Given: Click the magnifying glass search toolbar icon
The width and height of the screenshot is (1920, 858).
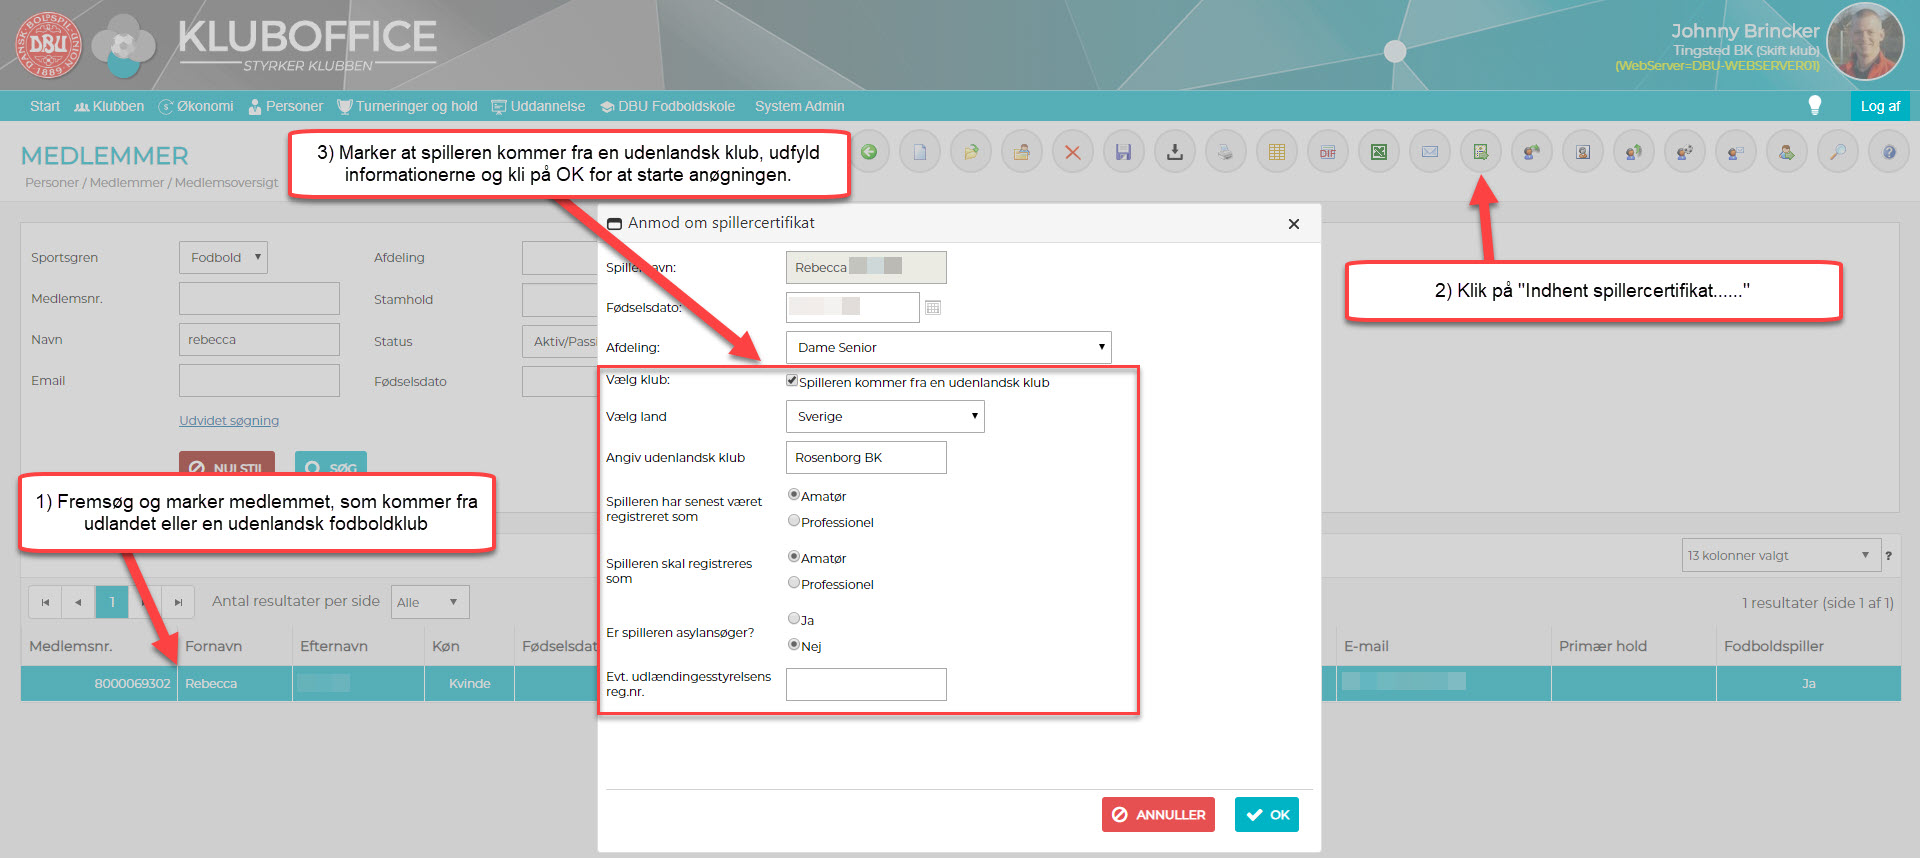Looking at the screenshot, I should click(1838, 152).
